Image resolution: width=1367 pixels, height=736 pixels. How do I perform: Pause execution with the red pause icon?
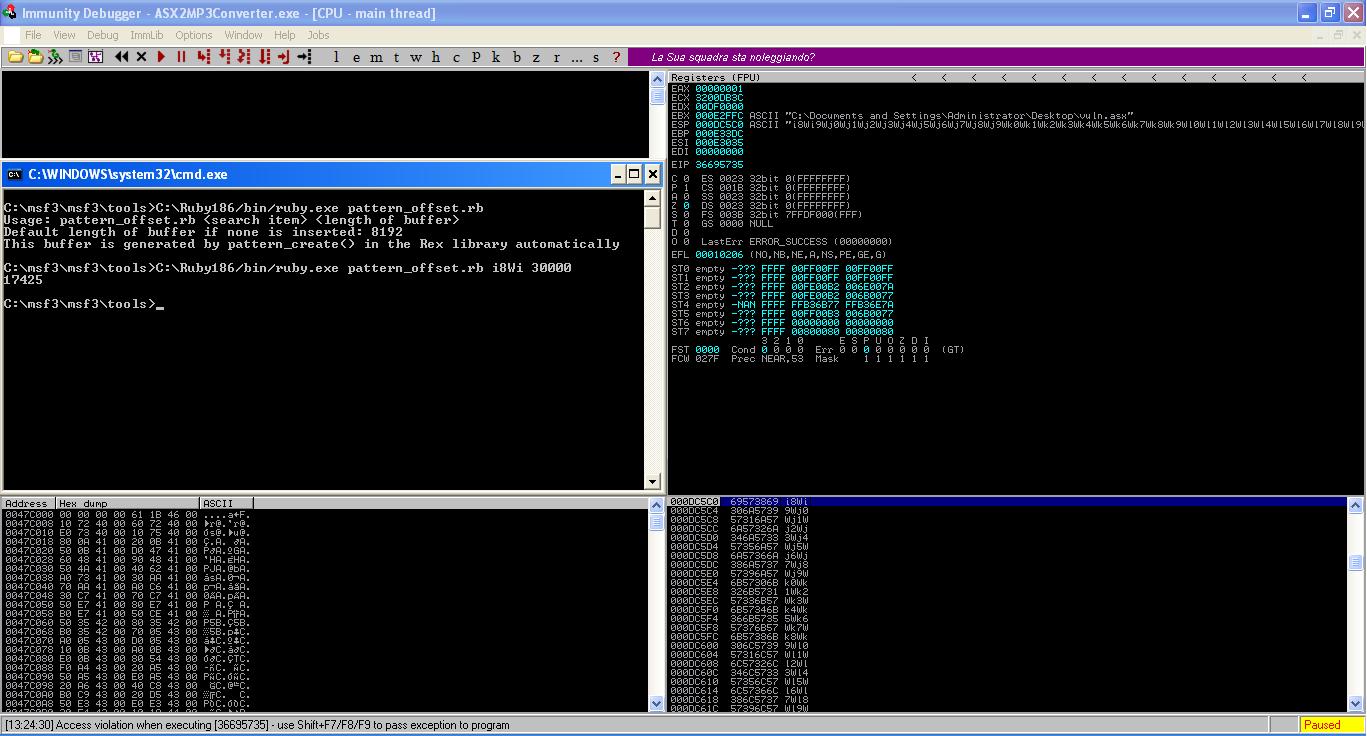click(181, 57)
